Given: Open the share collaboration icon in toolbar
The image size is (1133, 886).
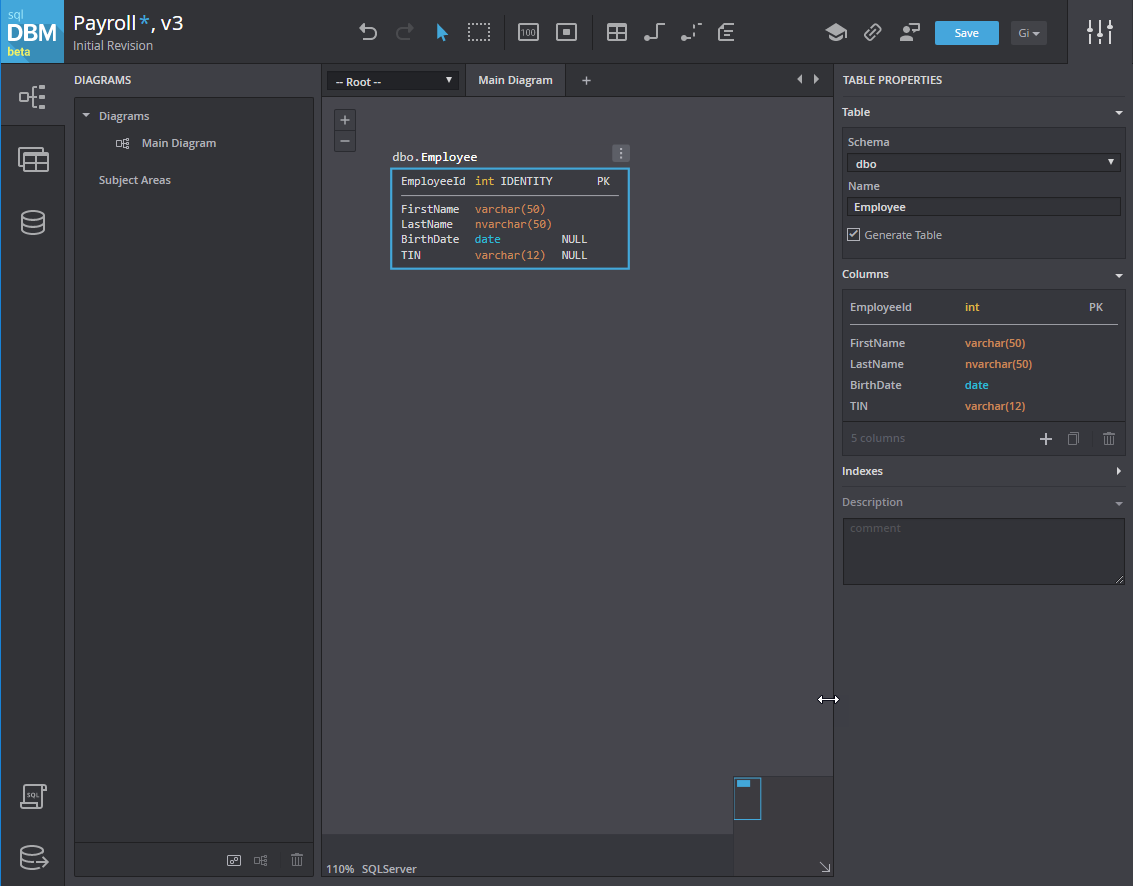Looking at the screenshot, I should [909, 32].
